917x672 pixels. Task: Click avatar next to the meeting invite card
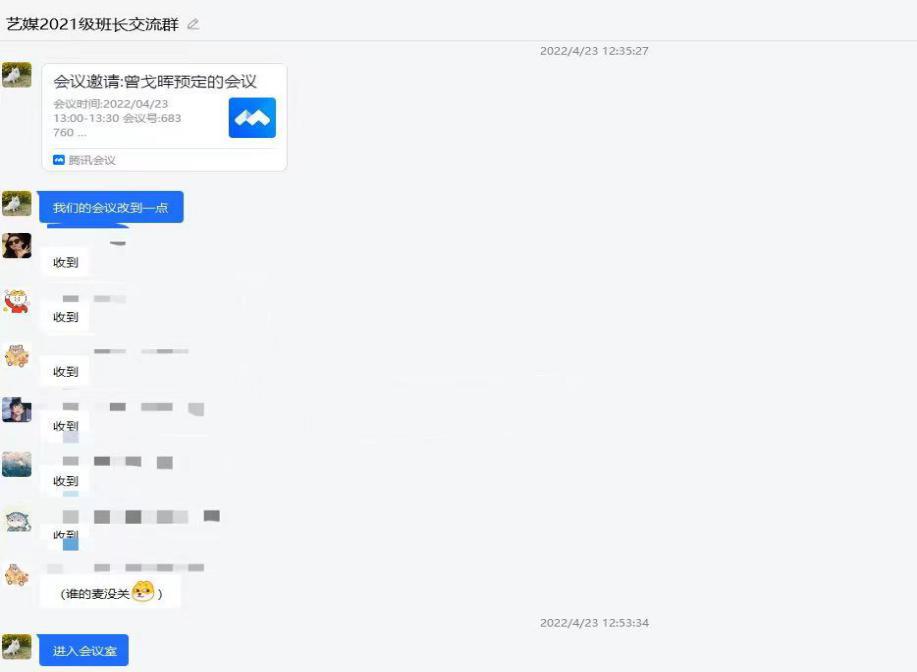coord(17,76)
